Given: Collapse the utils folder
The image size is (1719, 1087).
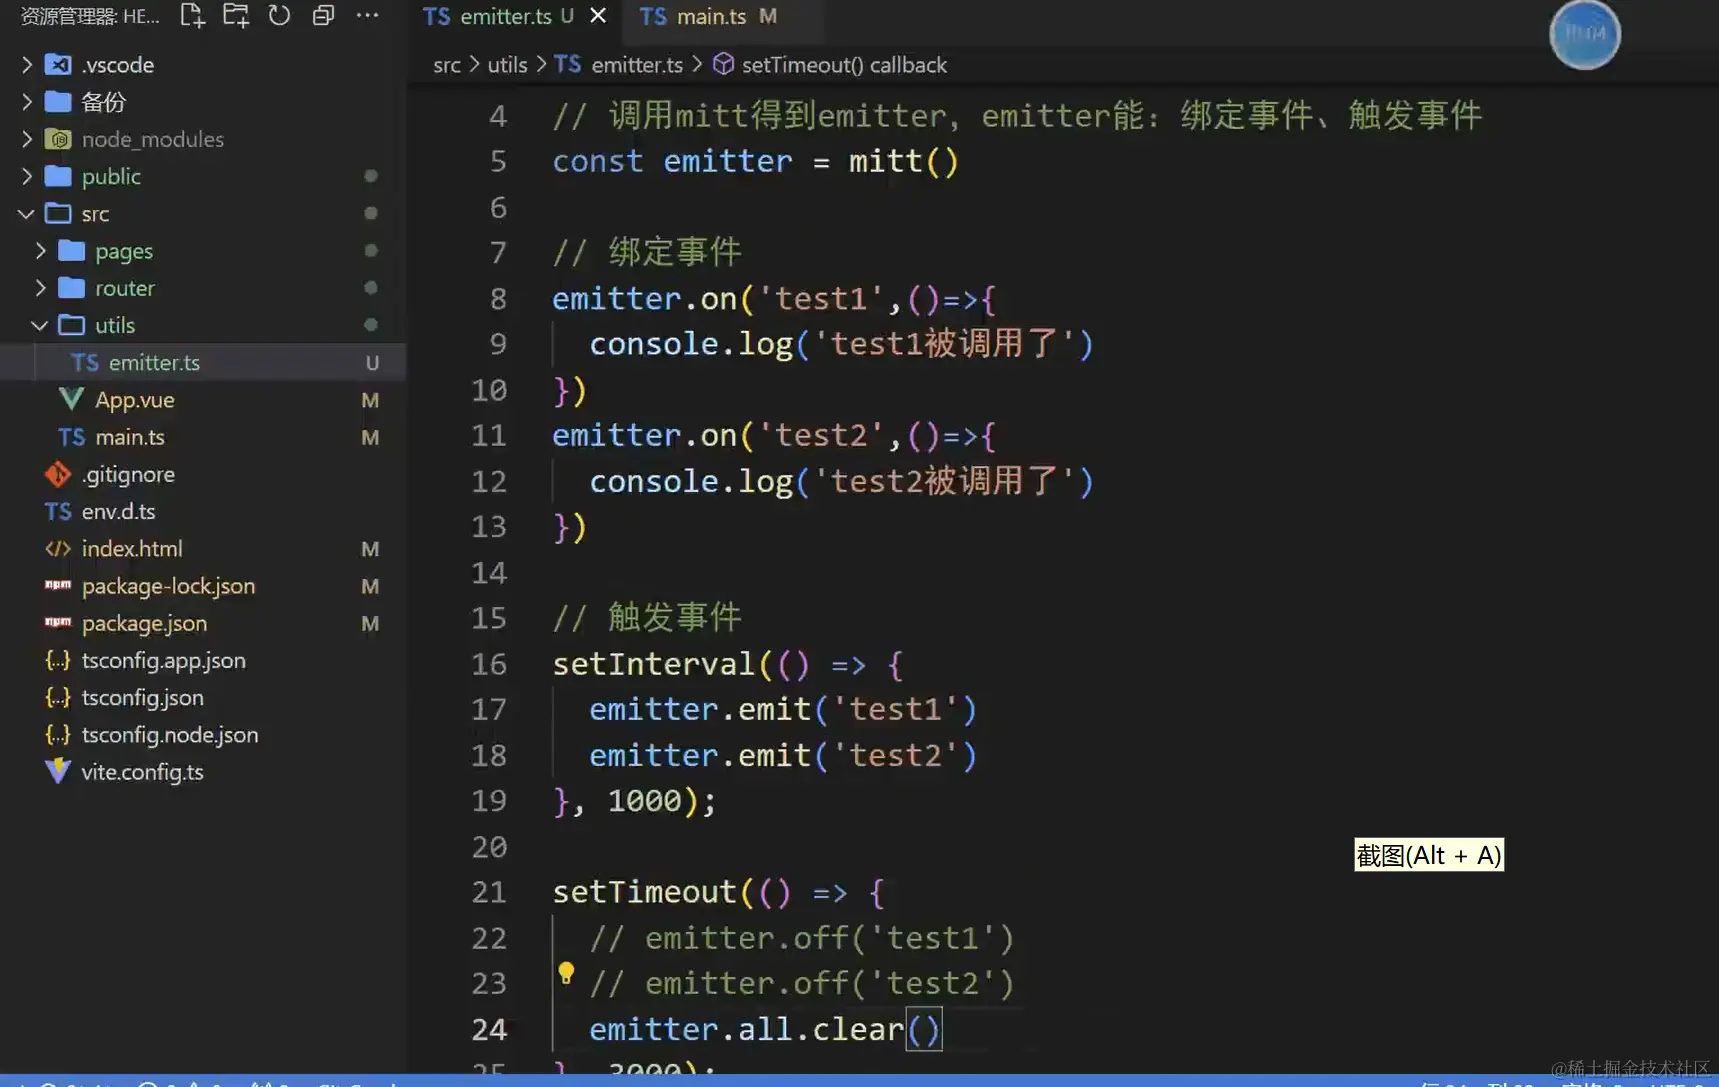Looking at the screenshot, I should click(x=40, y=325).
